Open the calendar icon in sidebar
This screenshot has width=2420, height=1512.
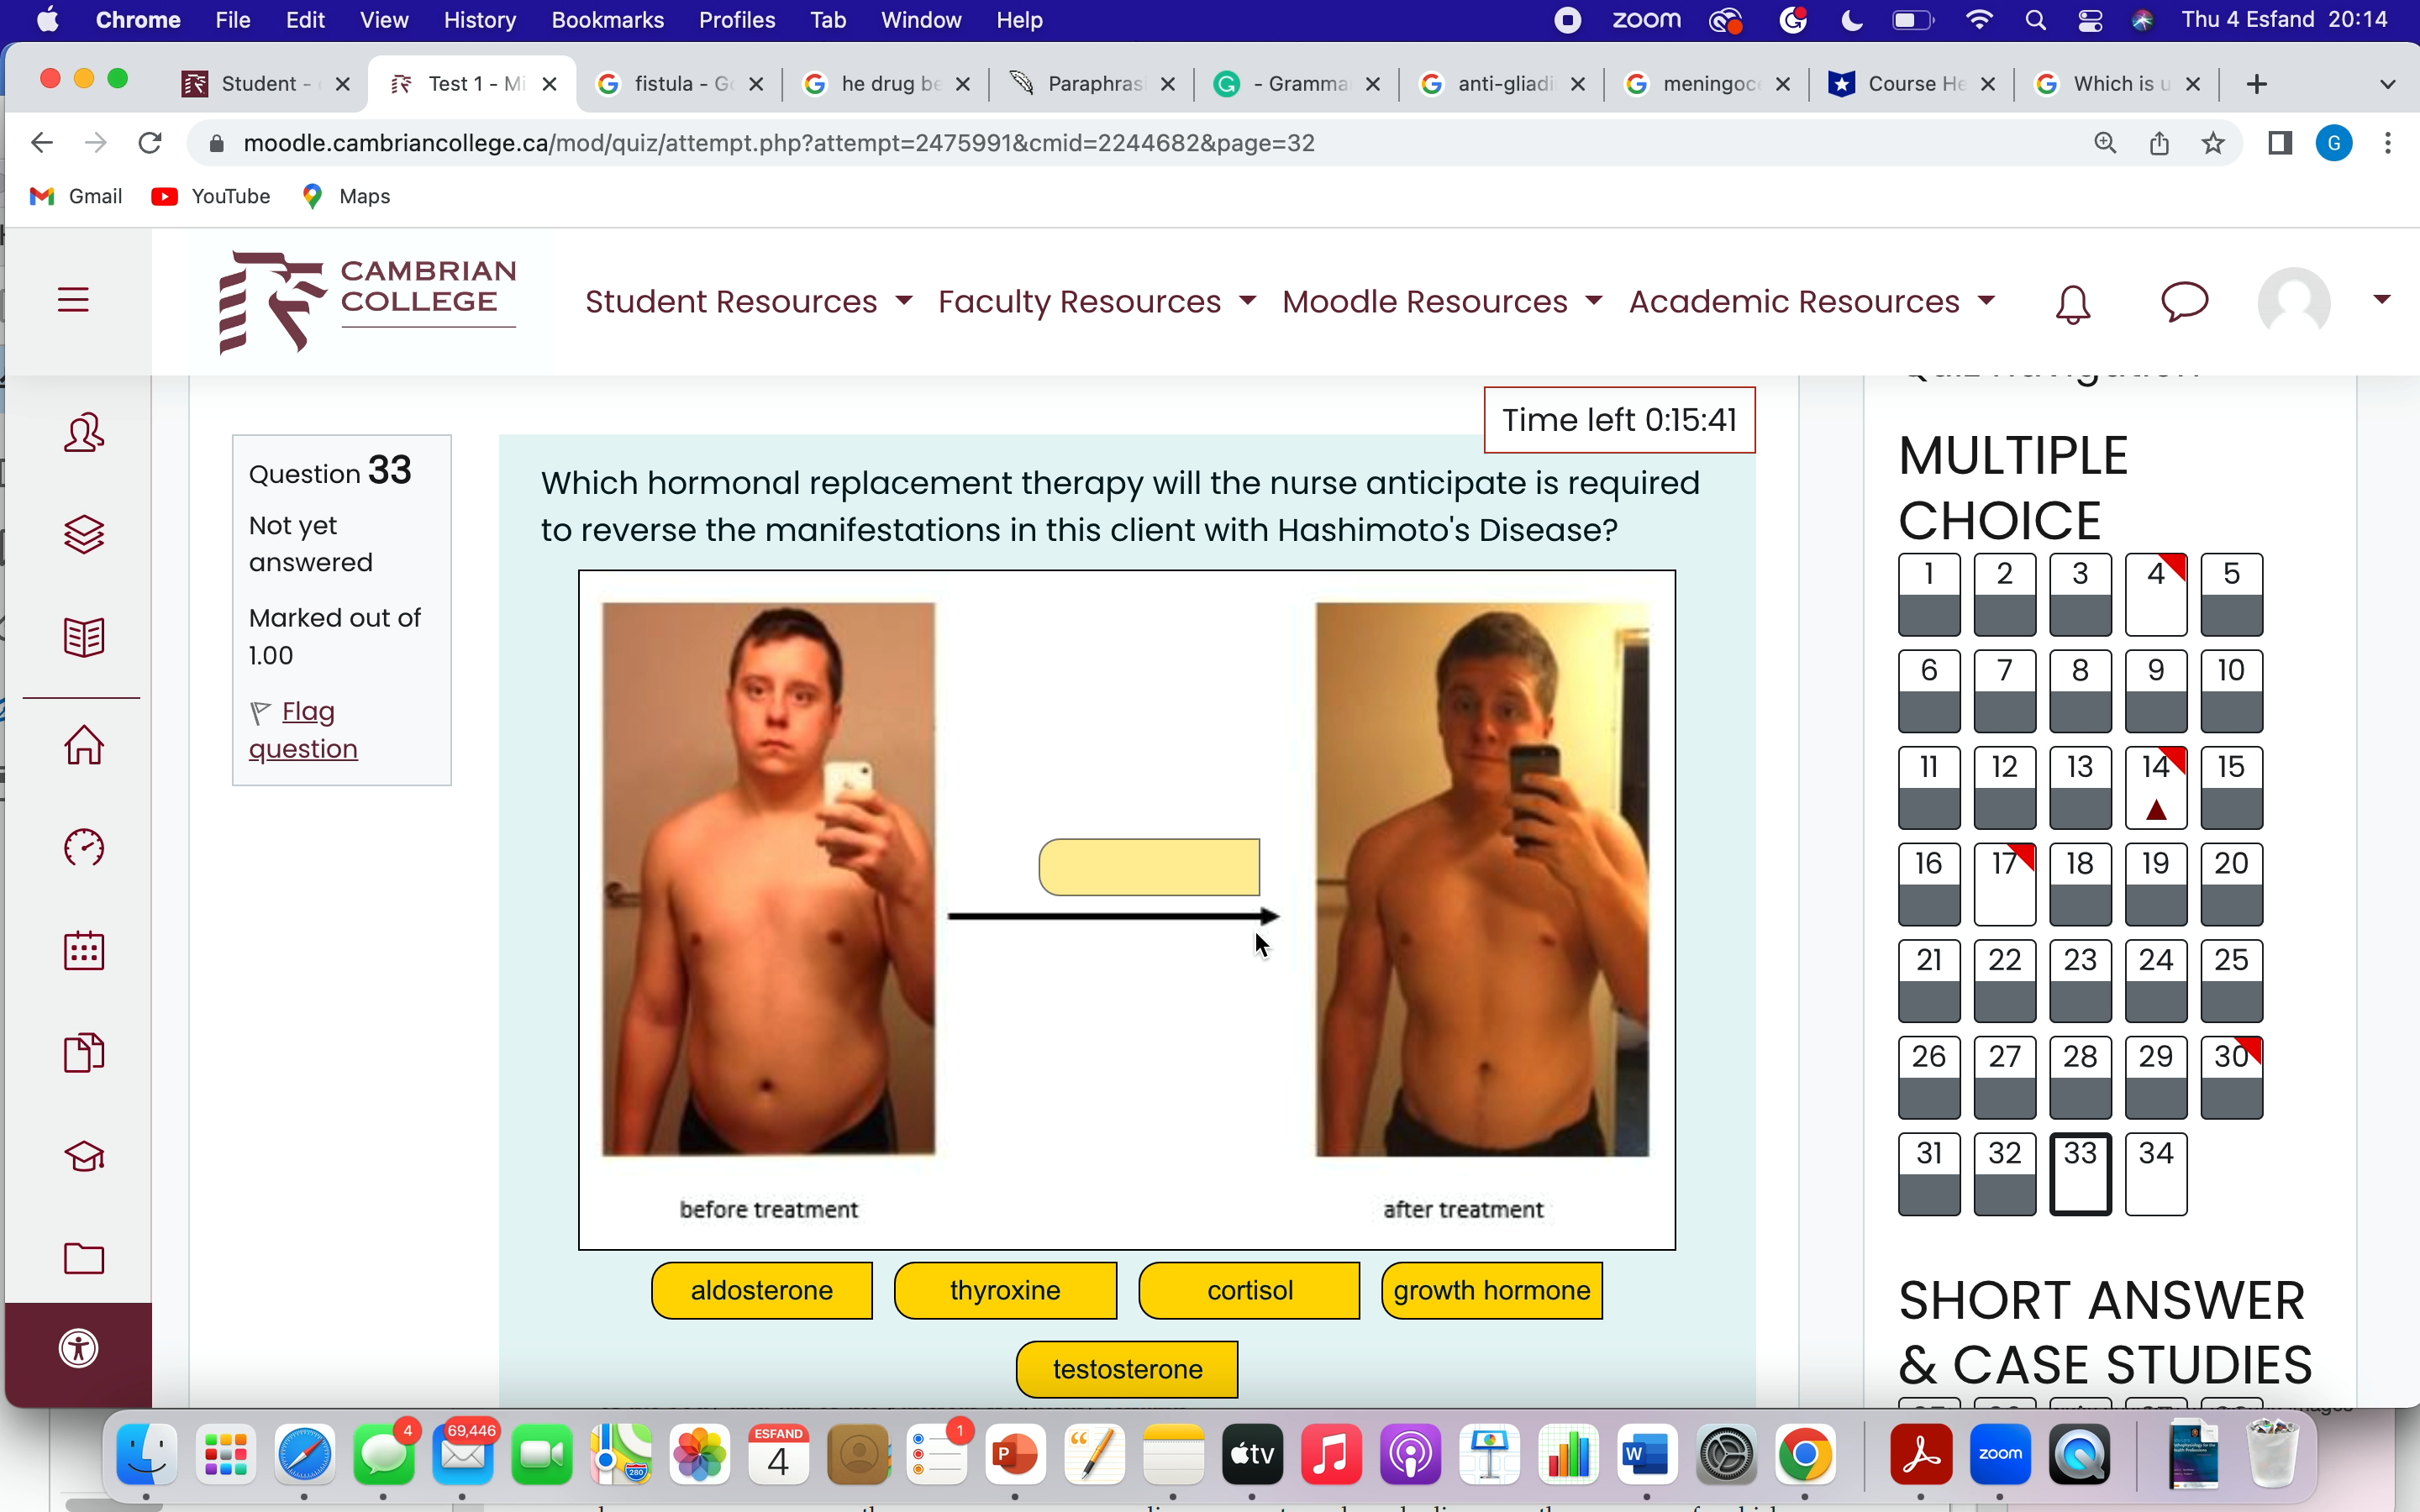[84, 950]
